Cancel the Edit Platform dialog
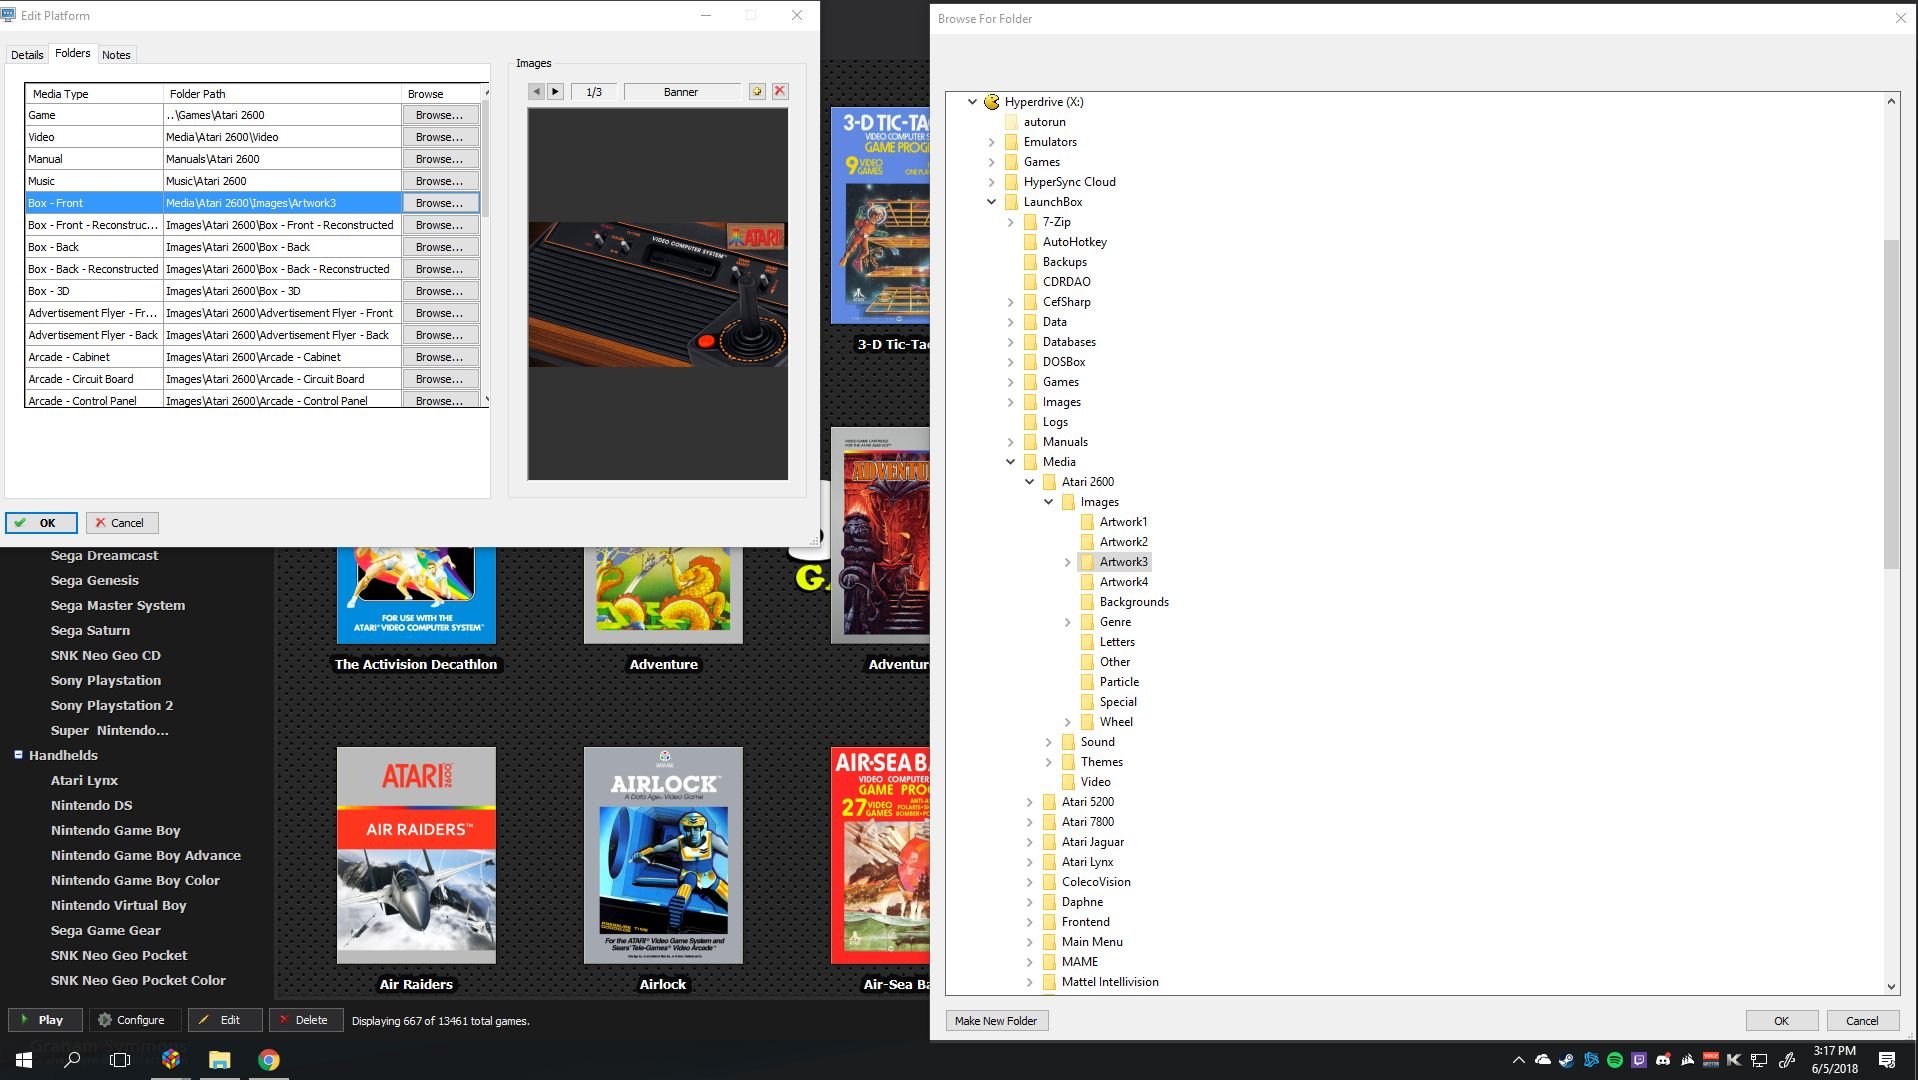This screenshot has height=1080, width=1918. pyautogui.click(x=121, y=522)
